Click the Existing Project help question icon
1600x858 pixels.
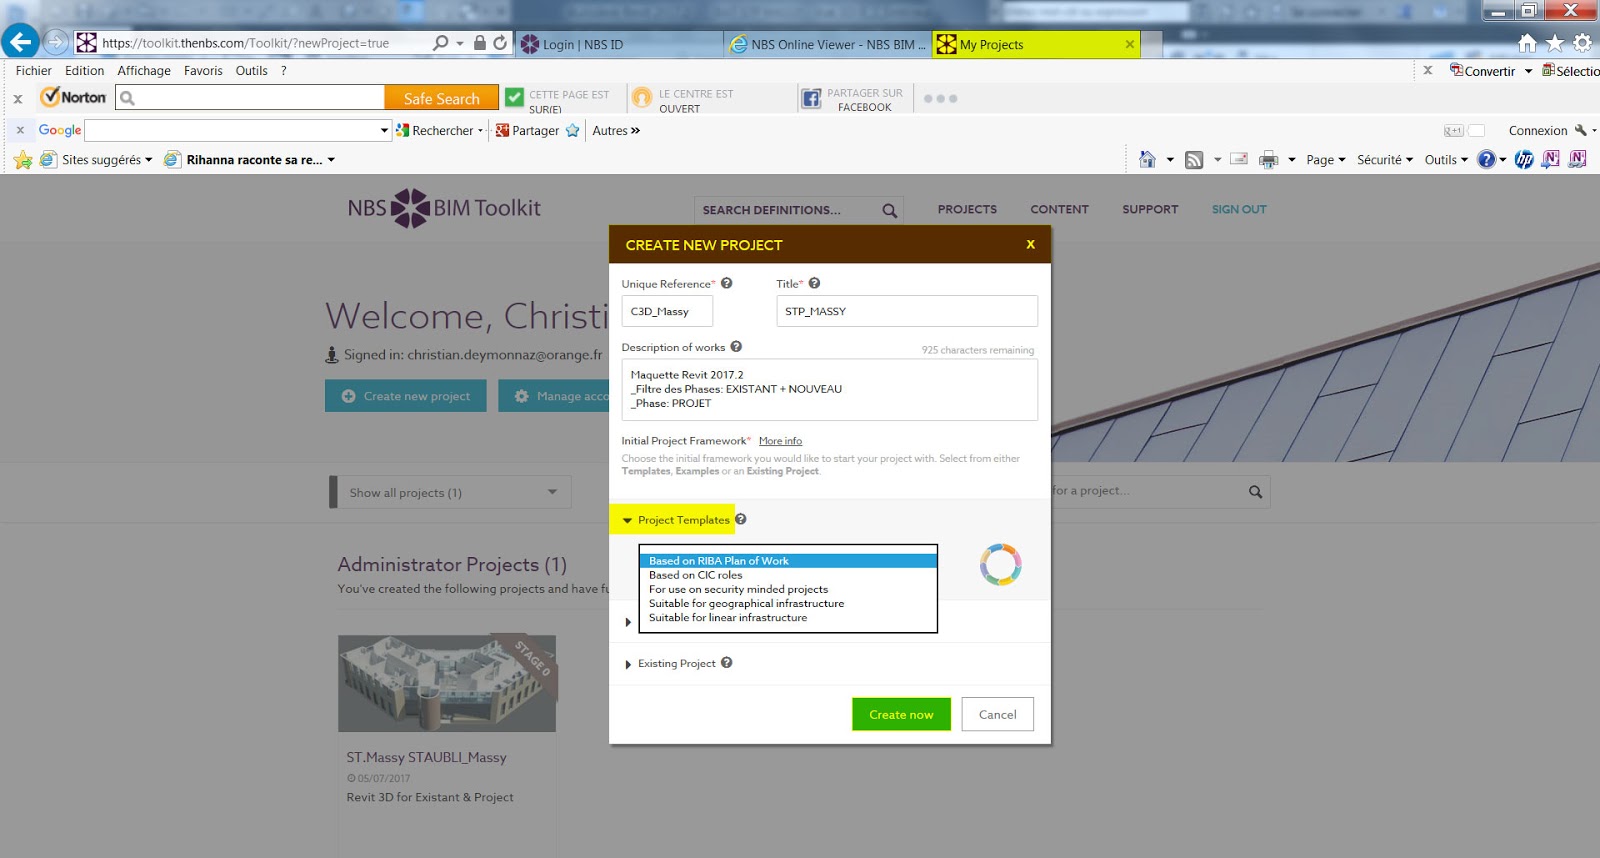click(x=727, y=662)
